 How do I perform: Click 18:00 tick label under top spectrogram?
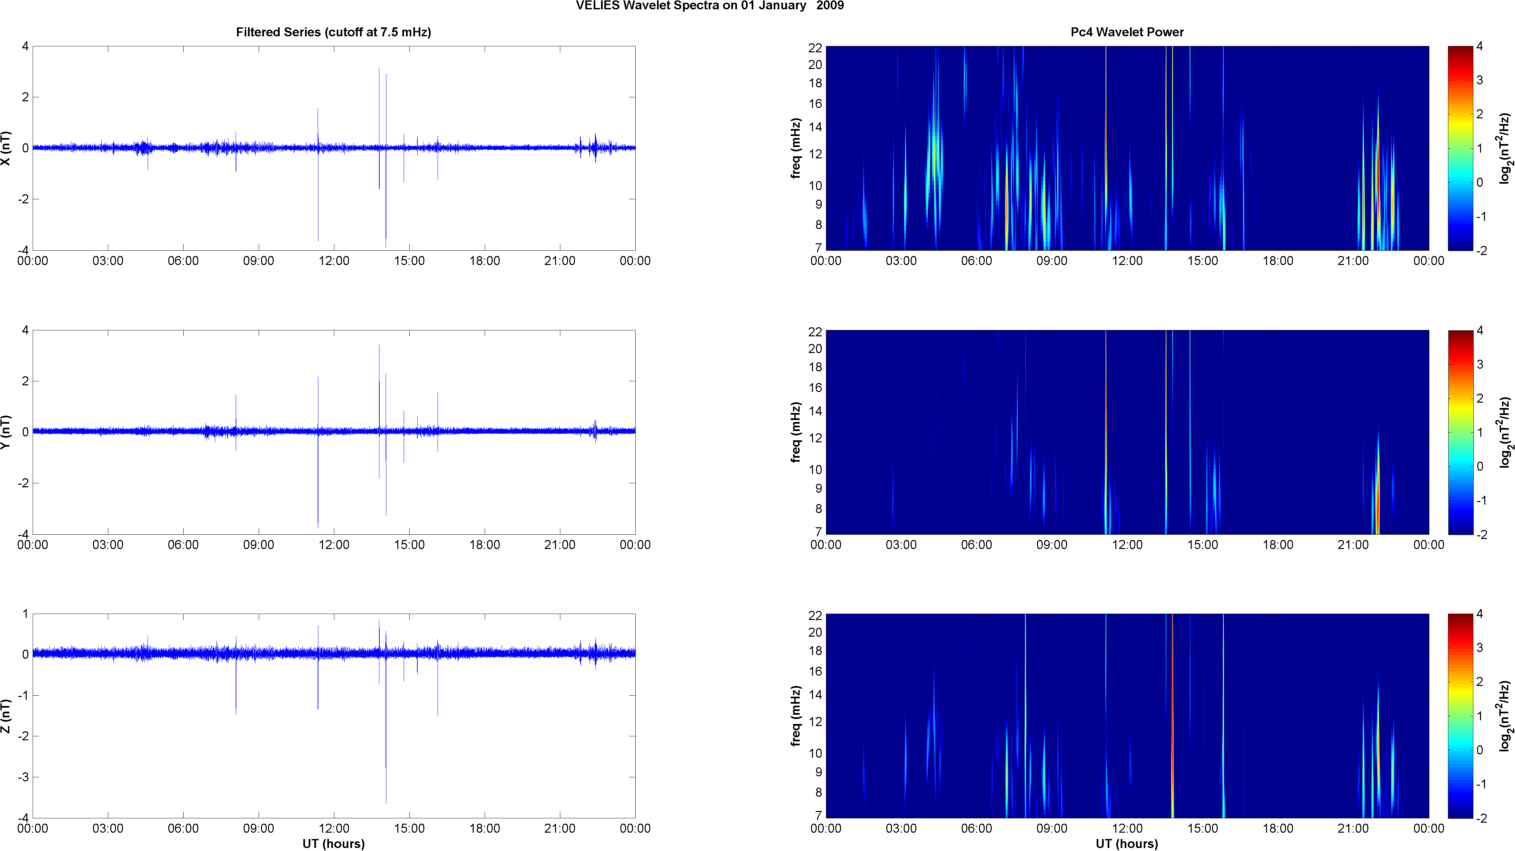(1277, 261)
